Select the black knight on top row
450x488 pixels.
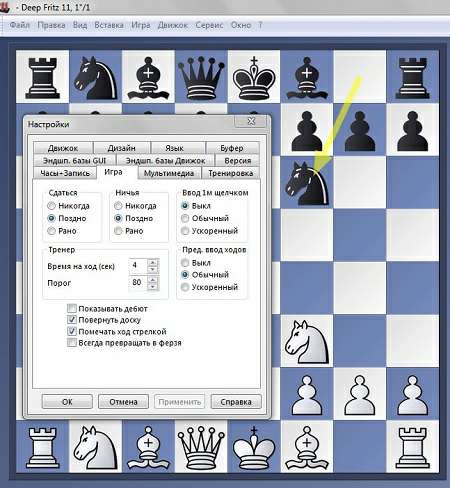point(95,78)
